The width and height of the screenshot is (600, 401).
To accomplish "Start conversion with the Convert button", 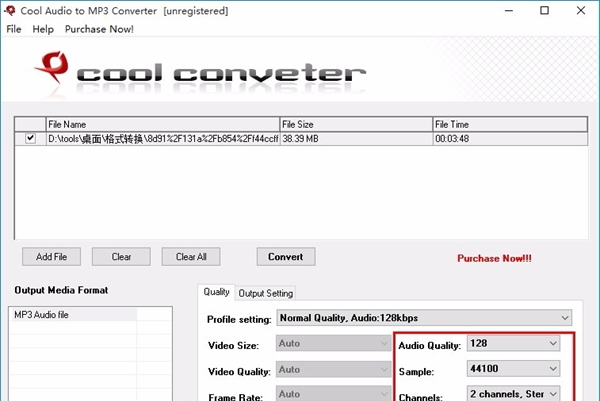I will [286, 256].
